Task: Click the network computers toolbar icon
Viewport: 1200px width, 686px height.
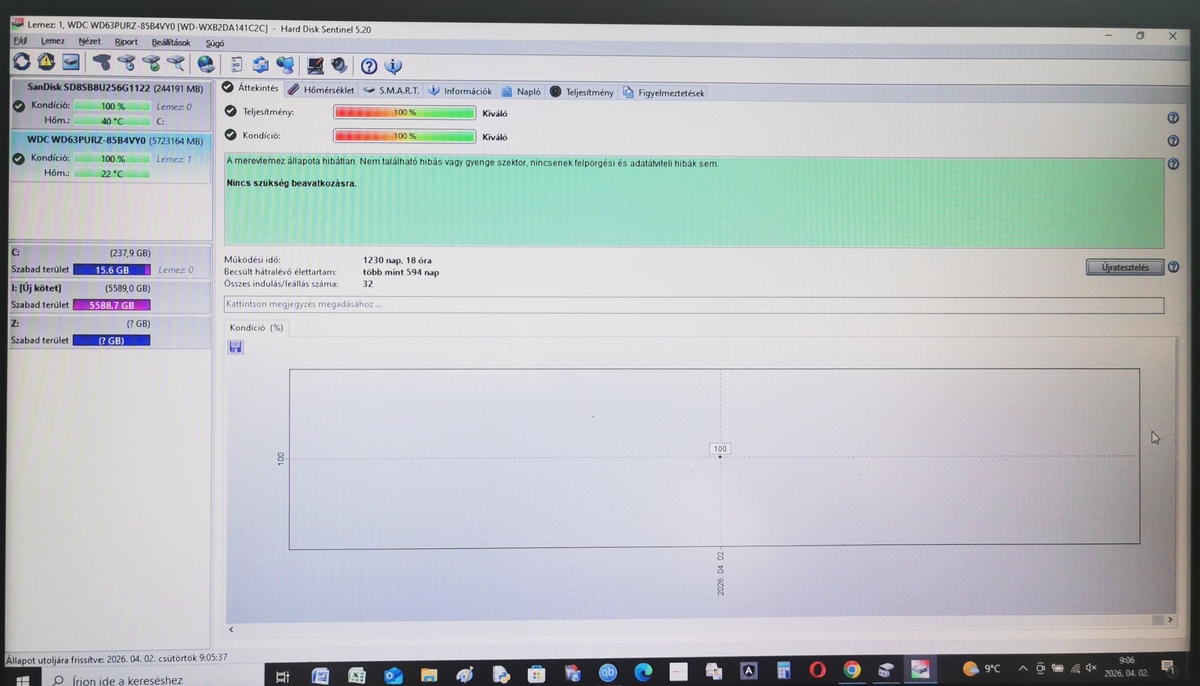Action: (x=286, y=65)
